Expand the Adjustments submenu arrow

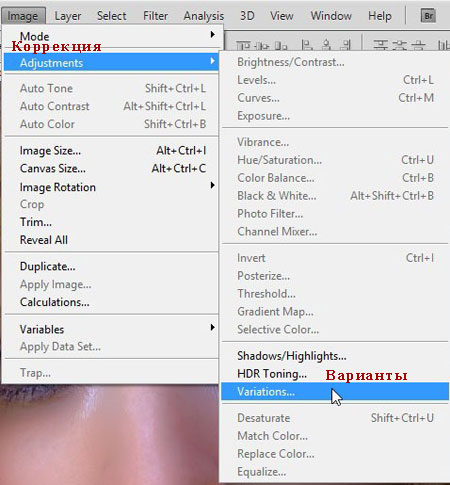(x=212, y=61)
